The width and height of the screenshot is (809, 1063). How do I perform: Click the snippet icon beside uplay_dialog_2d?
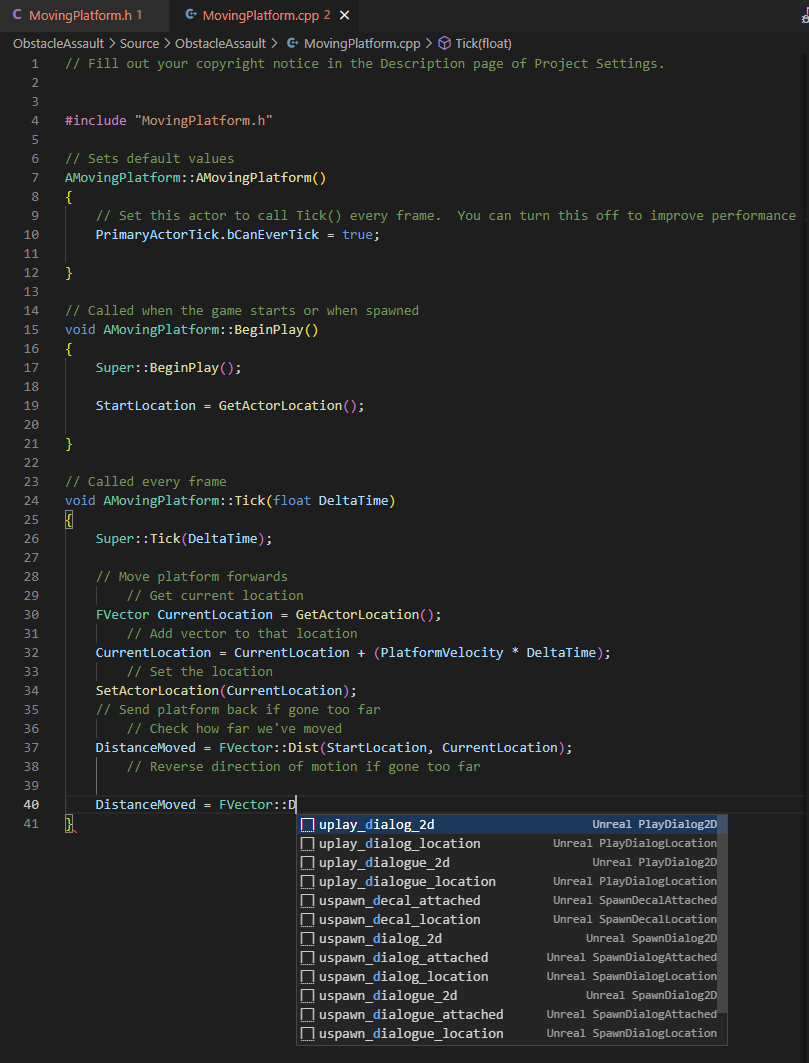(x=307, y=824)
